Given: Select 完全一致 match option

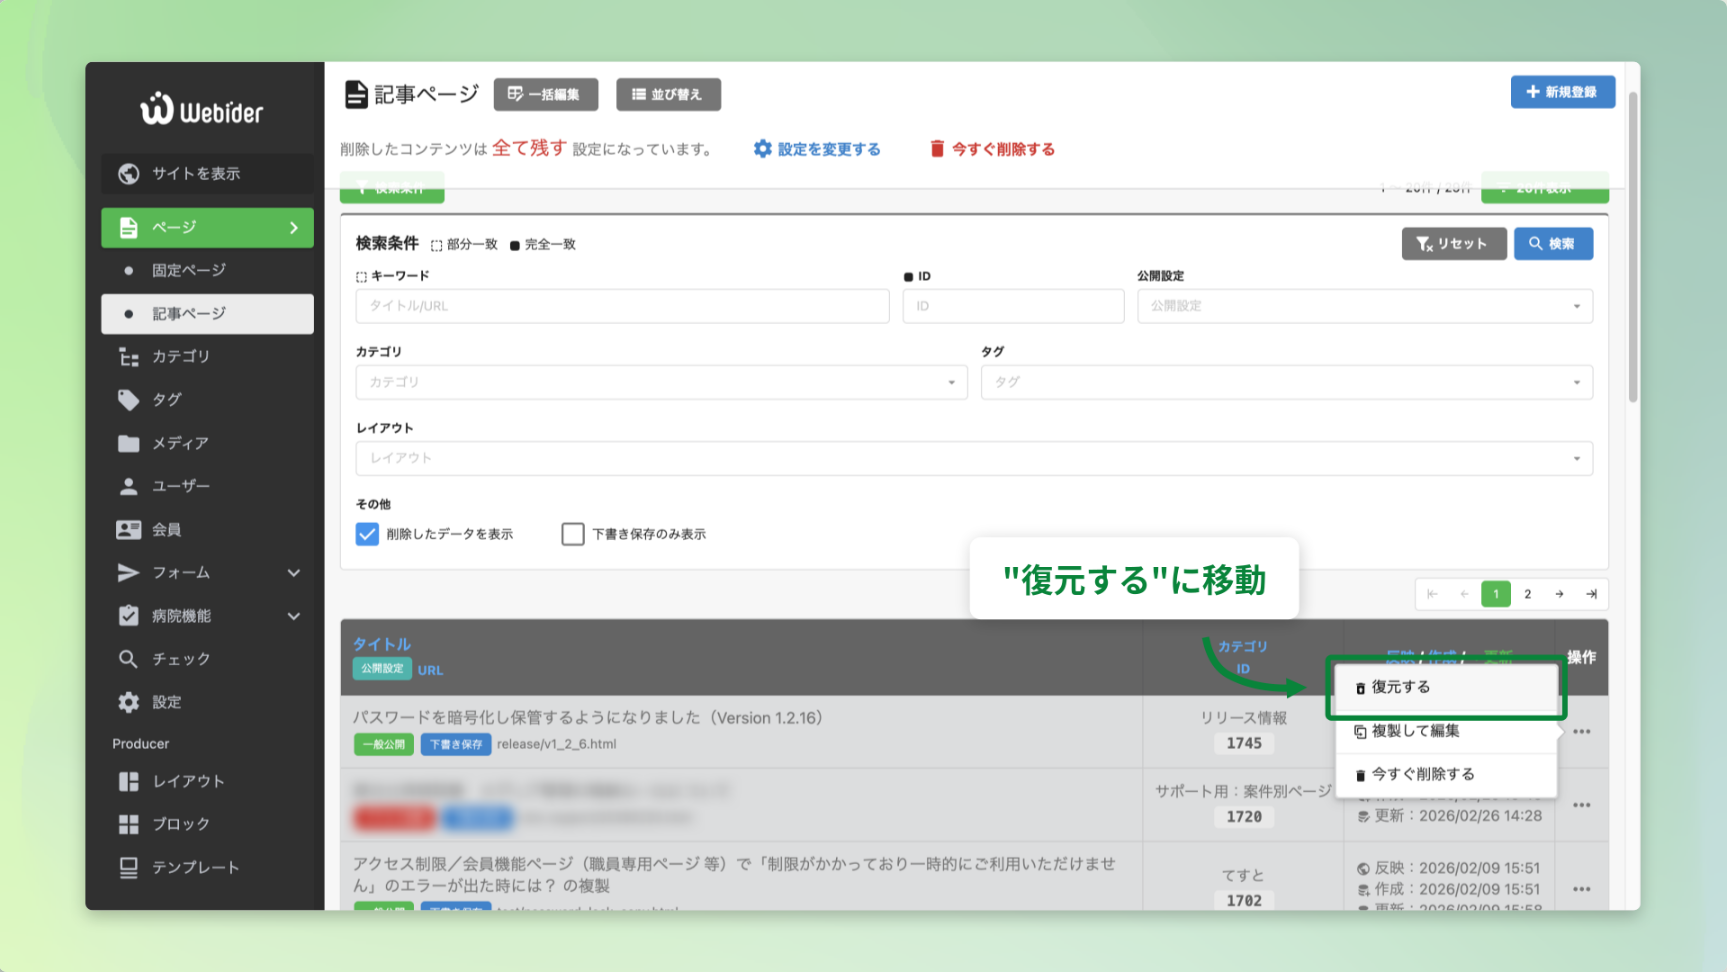Looking at the screenshot, I should [543, 245].
